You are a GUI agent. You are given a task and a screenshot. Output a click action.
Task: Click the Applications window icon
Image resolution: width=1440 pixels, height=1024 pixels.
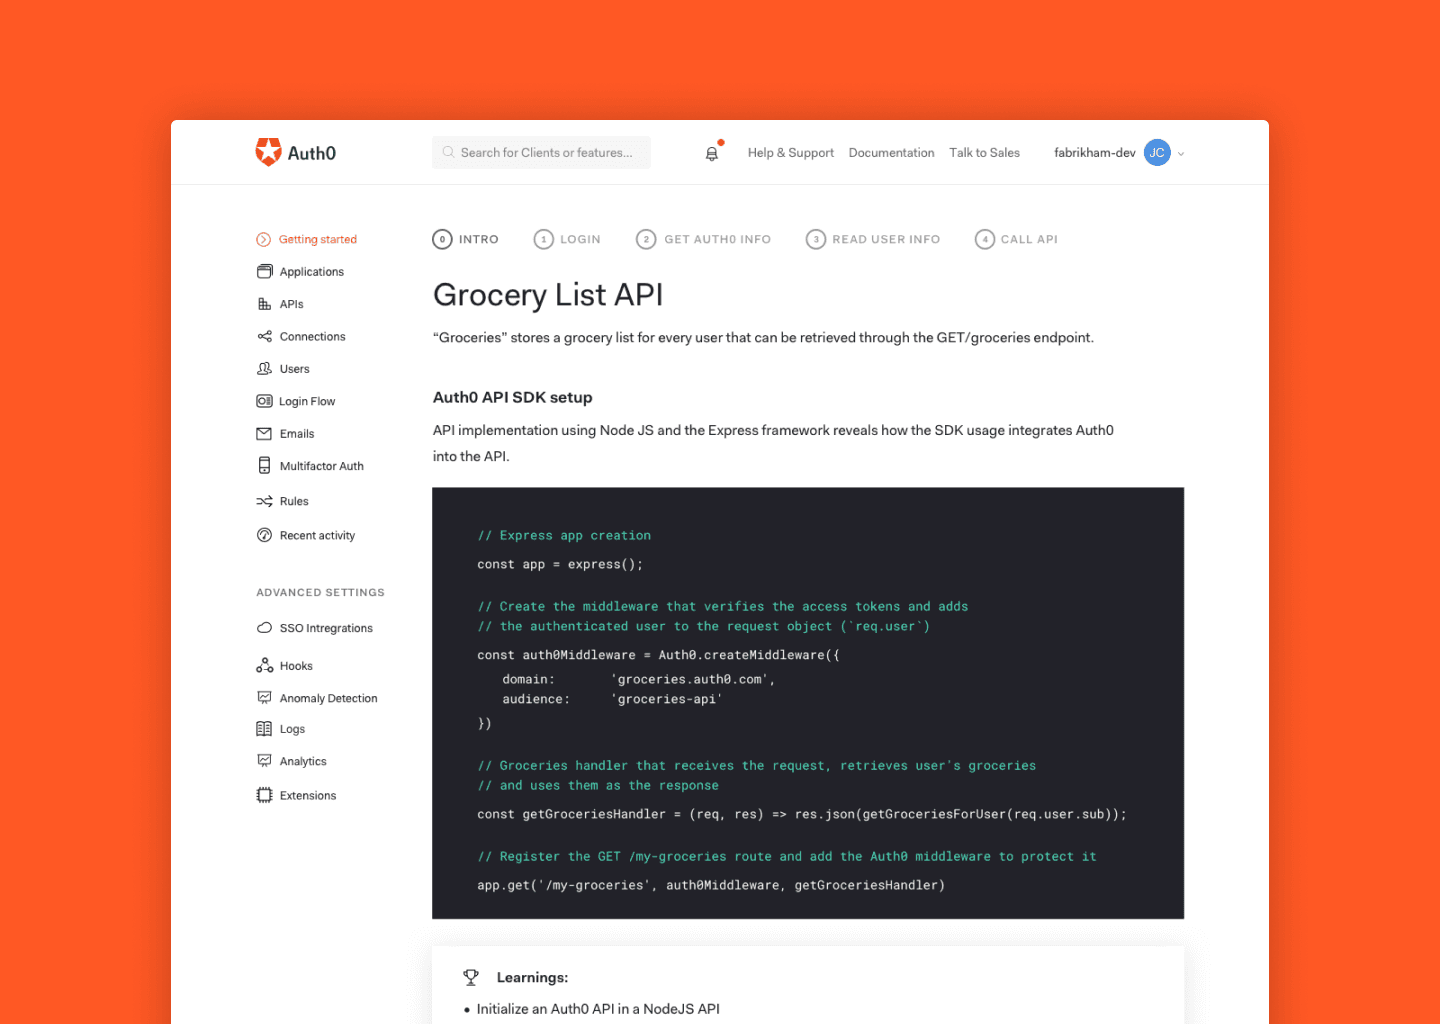click(x=264, y=272)
